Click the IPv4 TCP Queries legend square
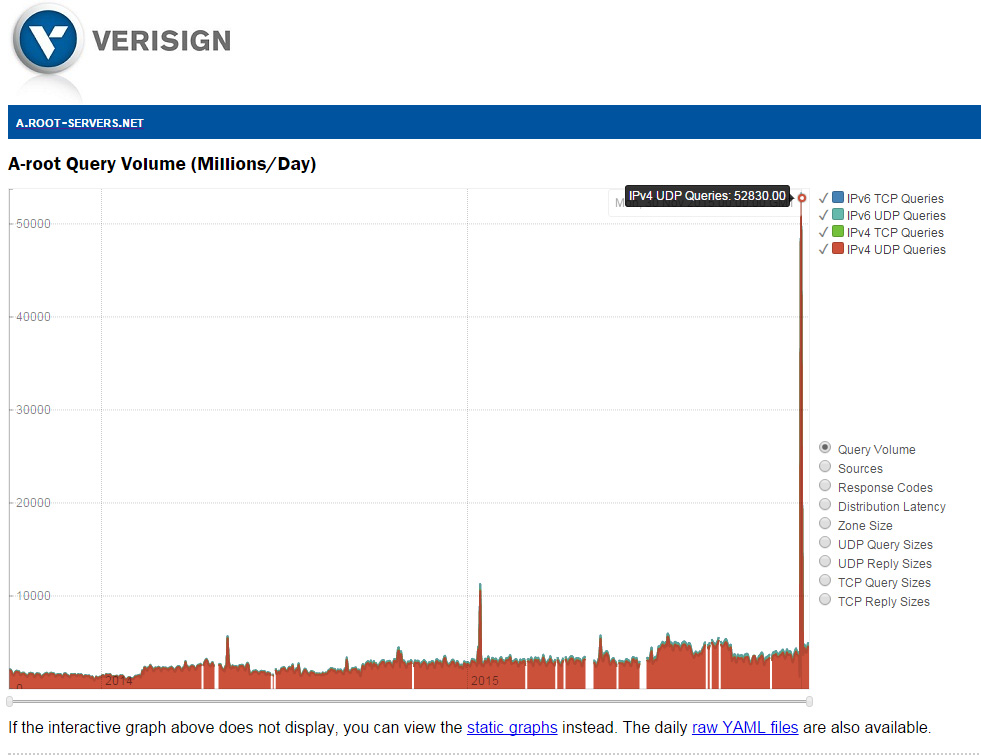 [836, 231]
